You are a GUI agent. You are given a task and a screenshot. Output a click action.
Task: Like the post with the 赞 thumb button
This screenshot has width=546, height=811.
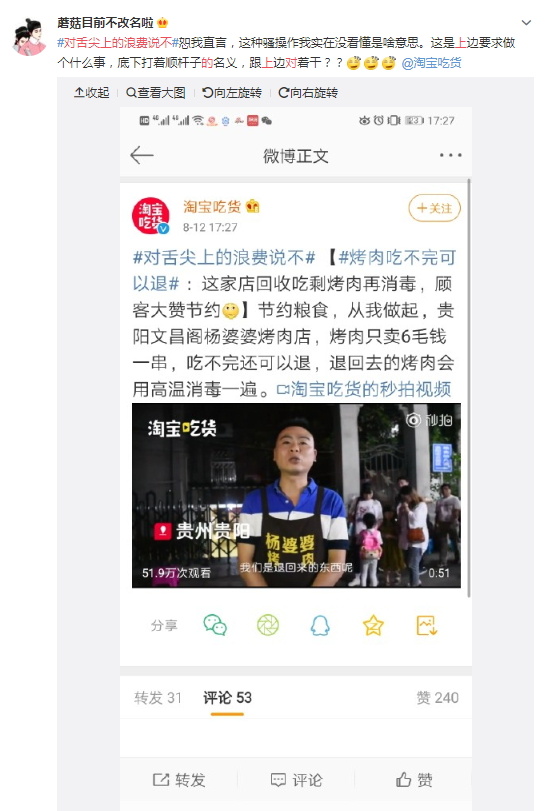[x=414, y=779]
